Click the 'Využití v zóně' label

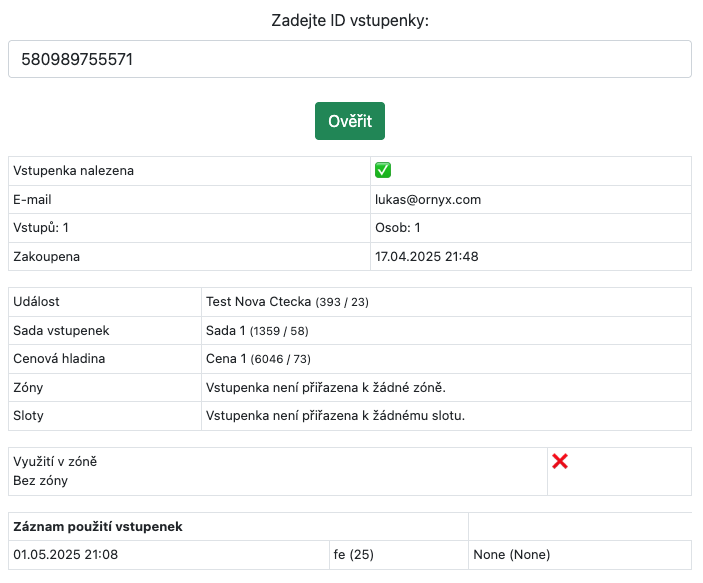(x=55, y=461)
